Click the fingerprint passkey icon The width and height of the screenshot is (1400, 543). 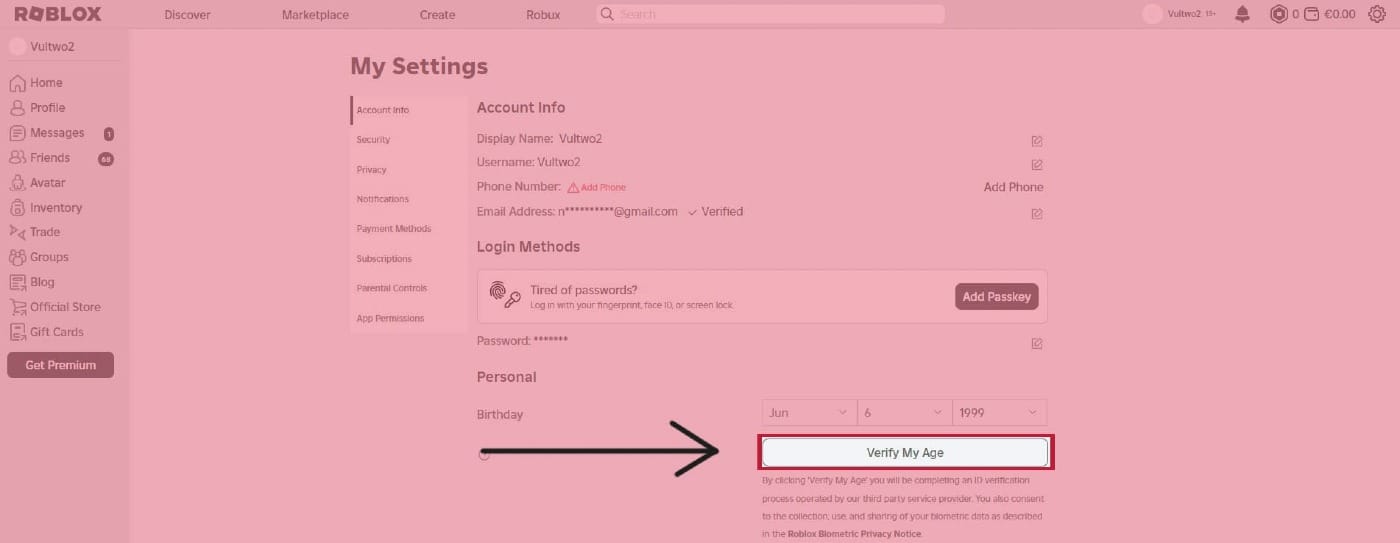[x=504, y=294]
